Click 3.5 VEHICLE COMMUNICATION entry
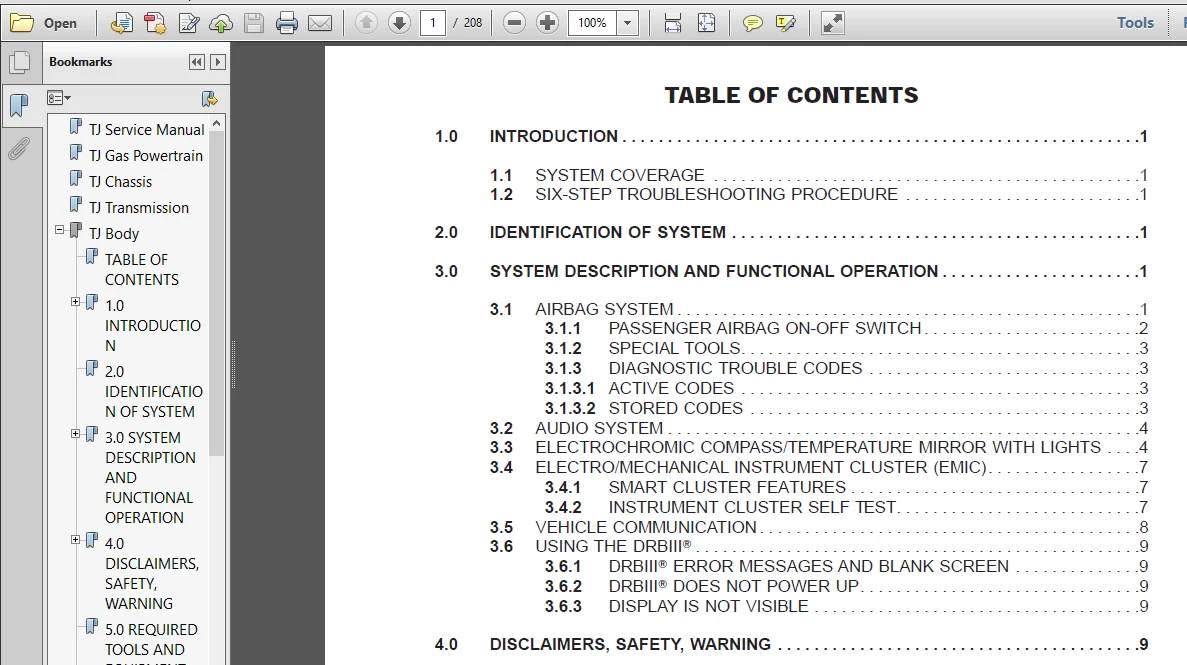The height and width of the screenshot is (665, 1187). coord(818,527)
